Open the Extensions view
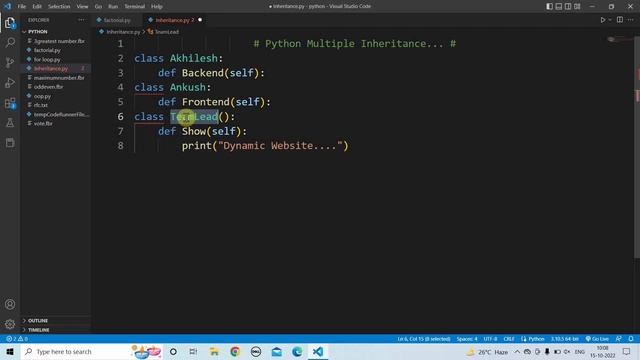Screen dimensions: 640x360 point(10,103)
